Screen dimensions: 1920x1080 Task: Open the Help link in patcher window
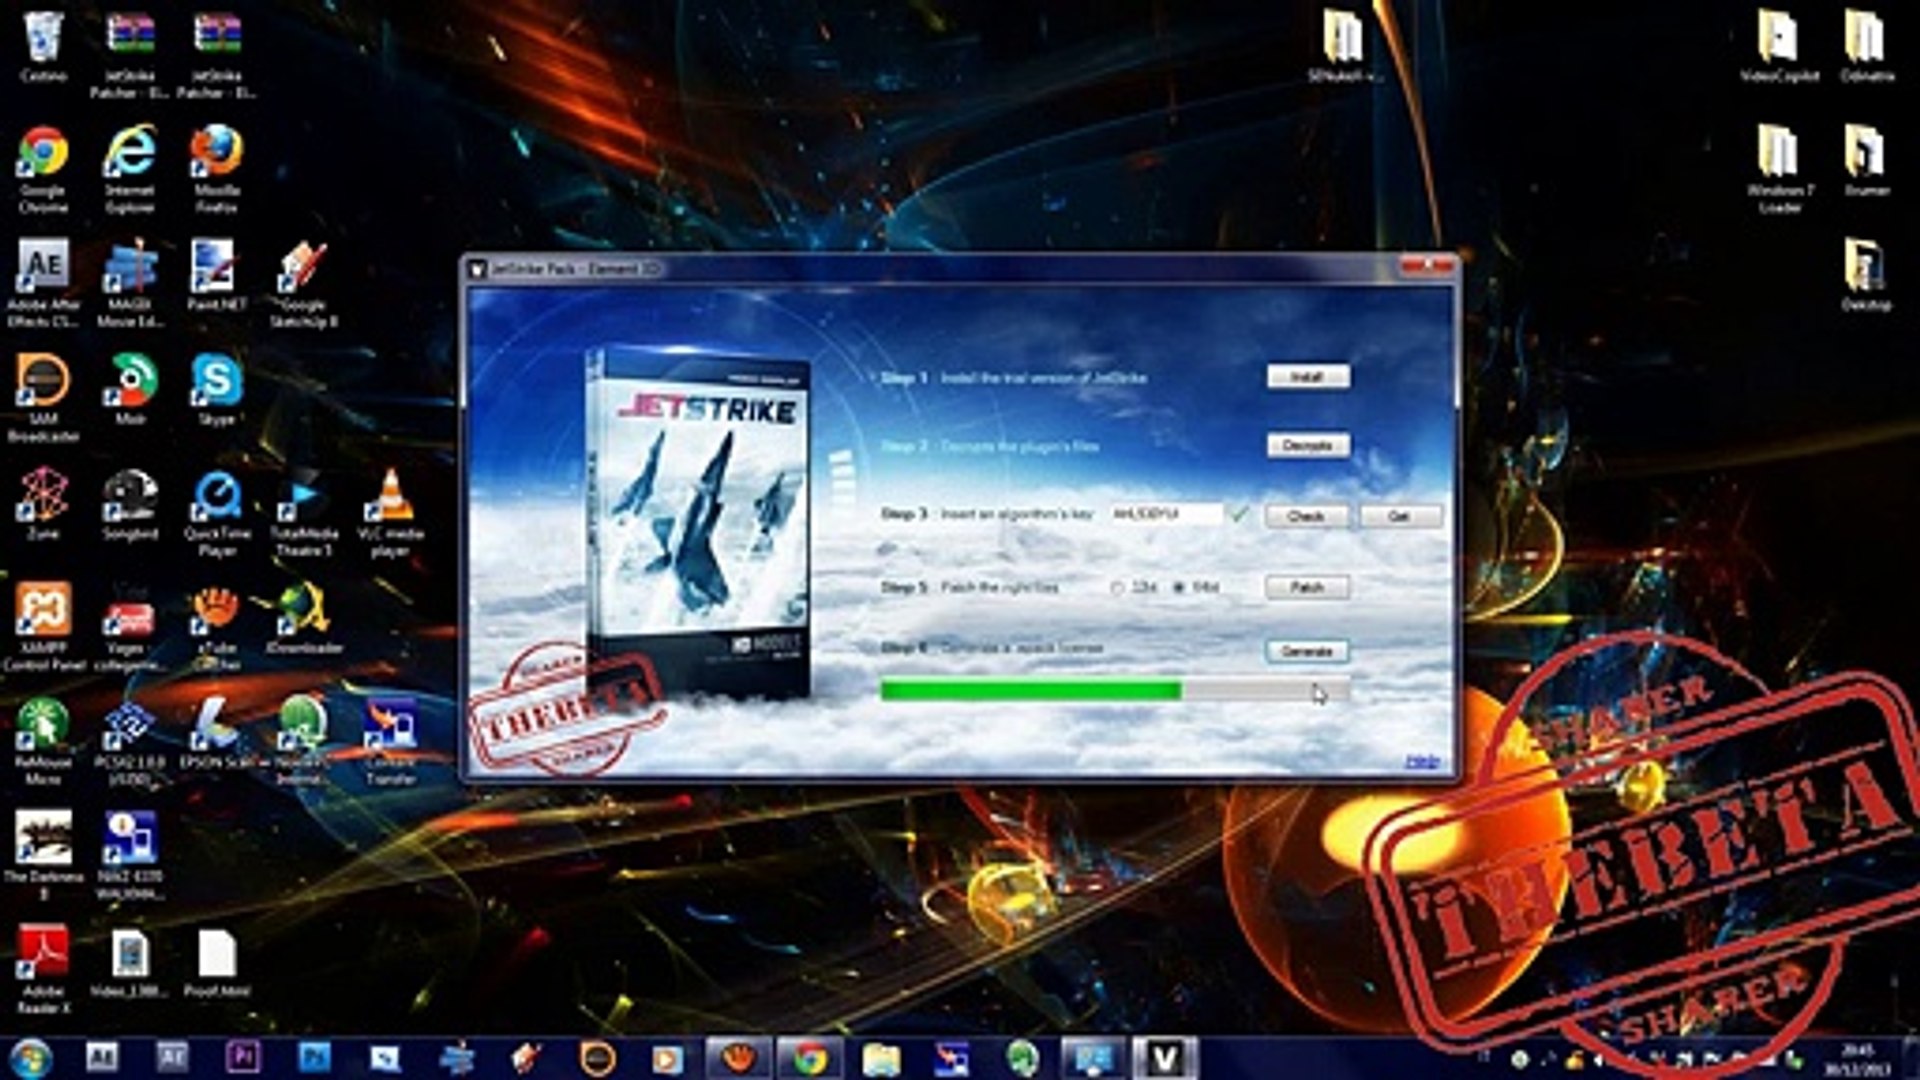(1421, 762)
